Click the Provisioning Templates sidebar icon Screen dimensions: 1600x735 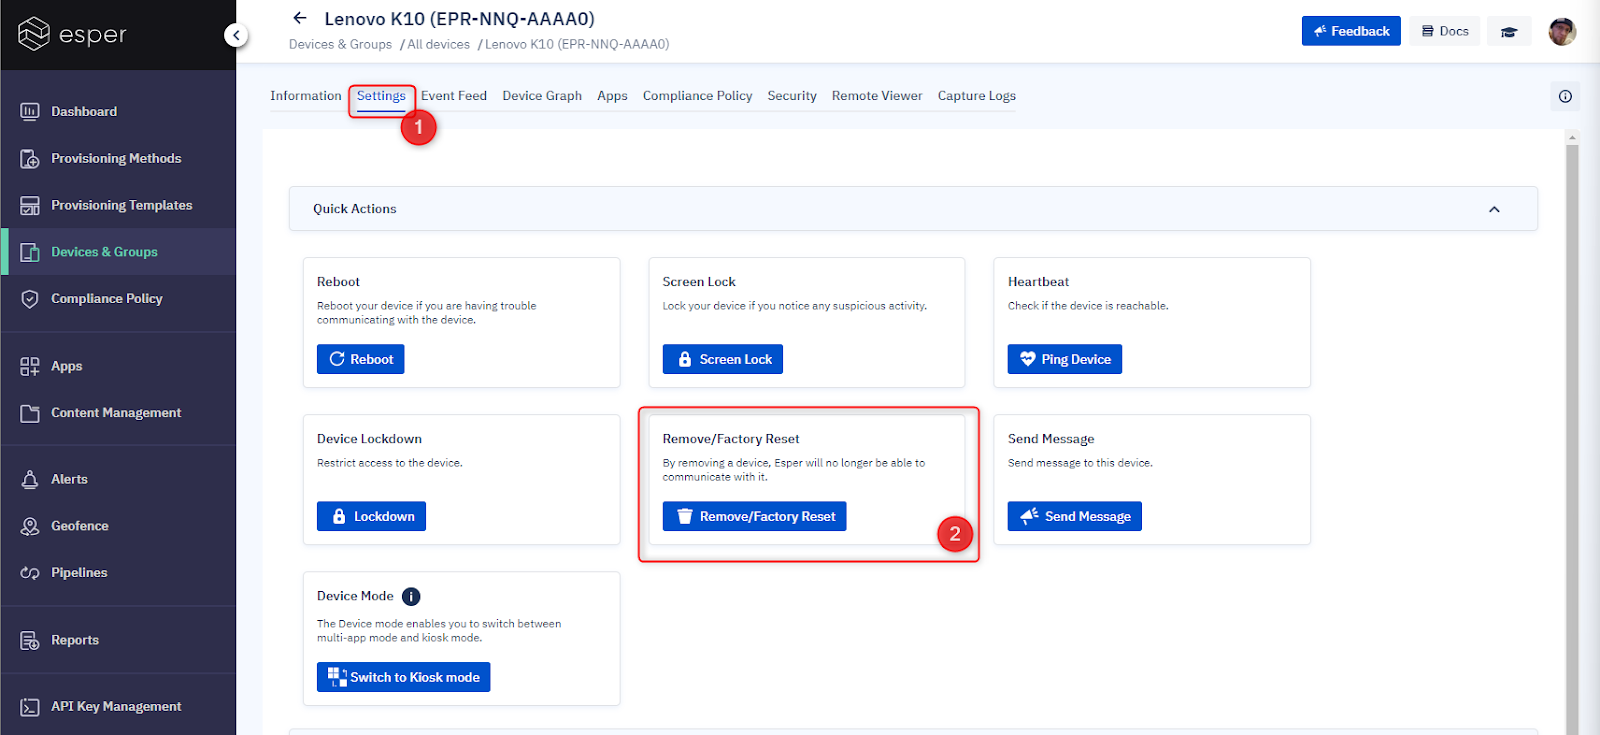point(30,205)
